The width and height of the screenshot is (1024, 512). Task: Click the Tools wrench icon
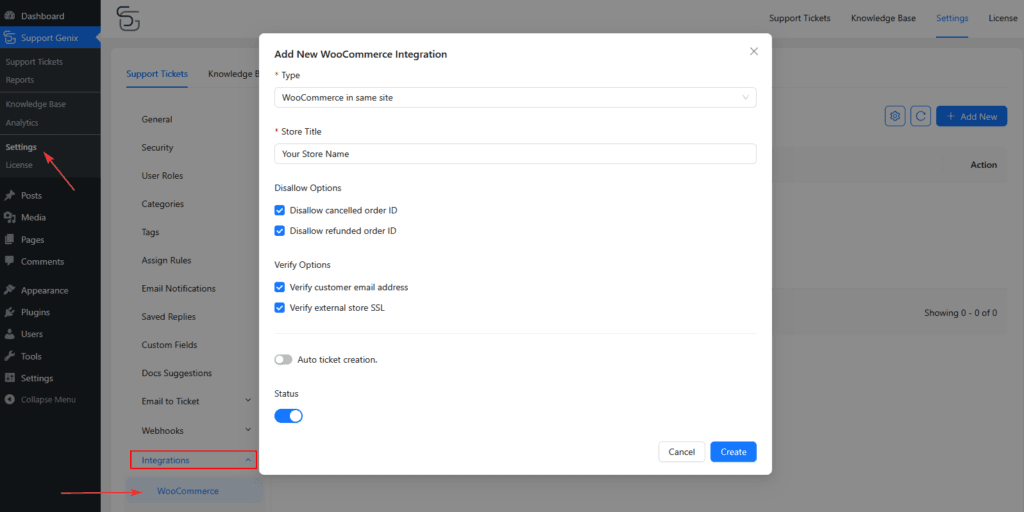coord(10,357)
